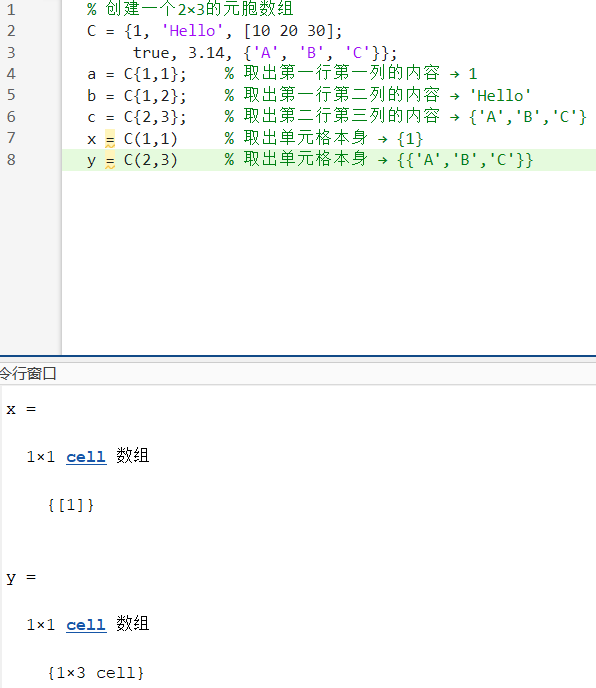Viewport: 596px width, 688px height.
Task: Click C{2,3} expression on line 6
Action: (x=151, y=117)
